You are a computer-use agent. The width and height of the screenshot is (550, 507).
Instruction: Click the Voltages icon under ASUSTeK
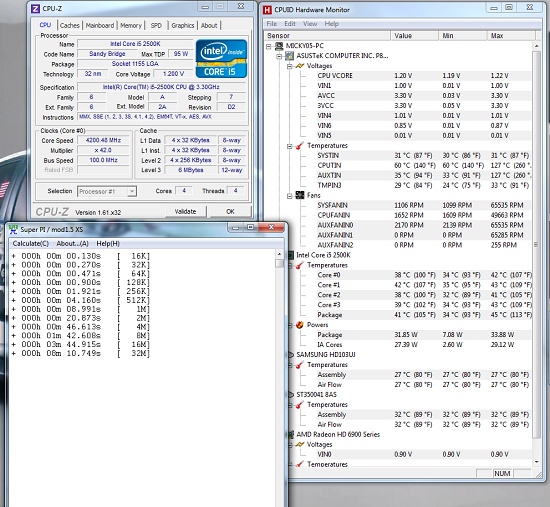point(300,66)
